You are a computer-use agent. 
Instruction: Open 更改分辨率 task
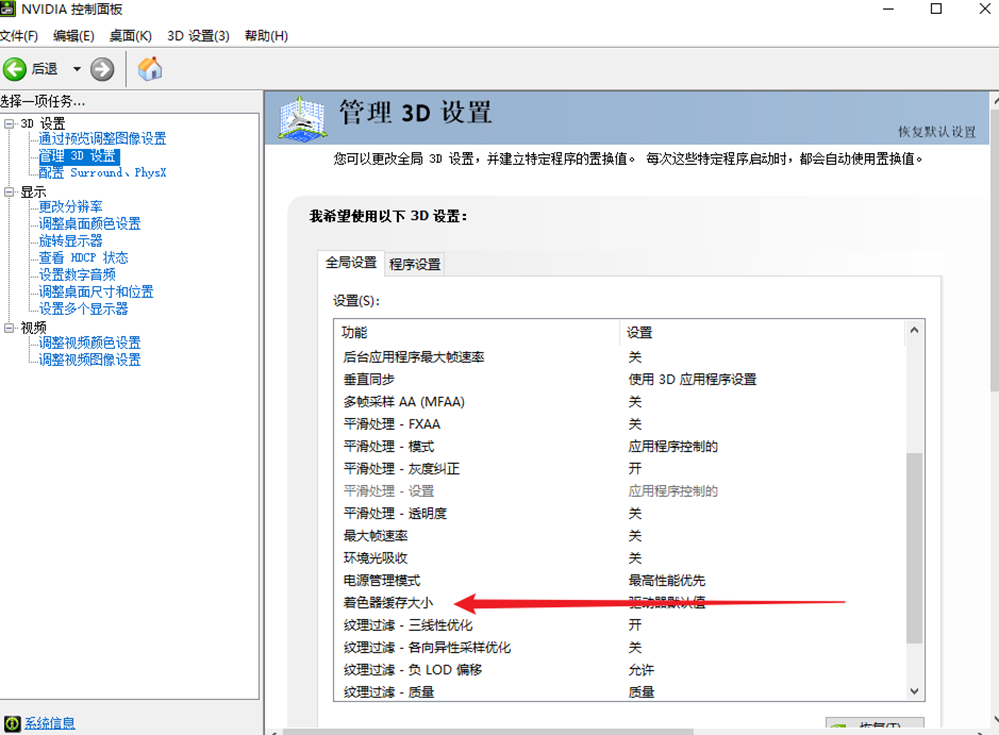[70, 207]
